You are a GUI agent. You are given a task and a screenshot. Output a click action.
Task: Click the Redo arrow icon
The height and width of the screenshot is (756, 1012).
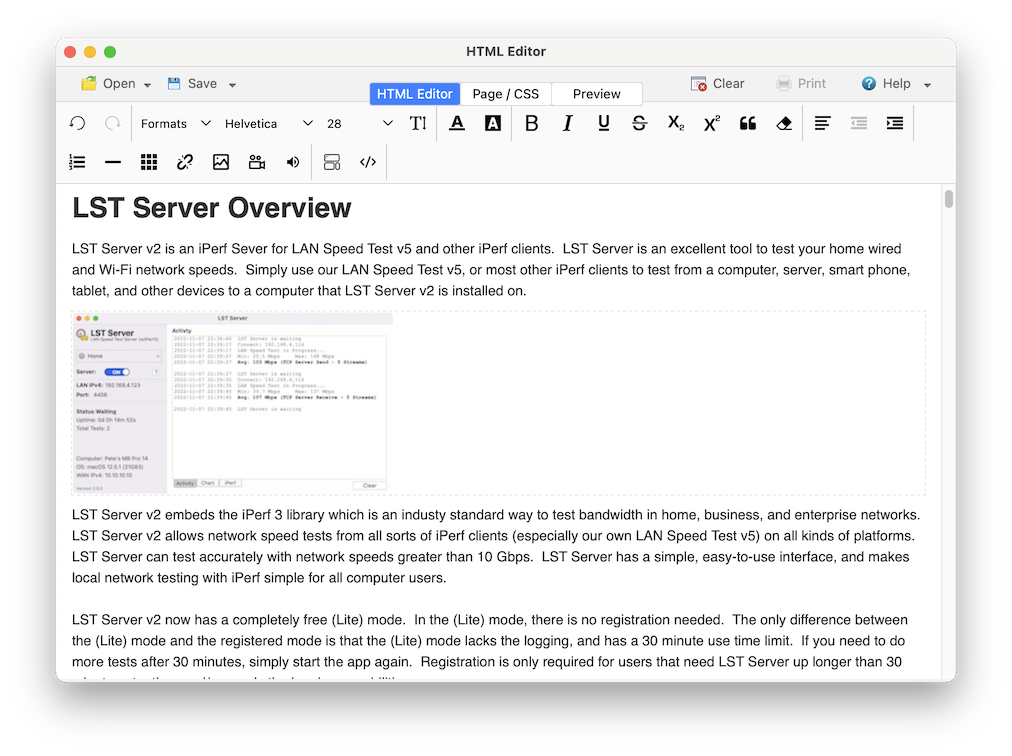pyautogui.click(x=113, y=123)
